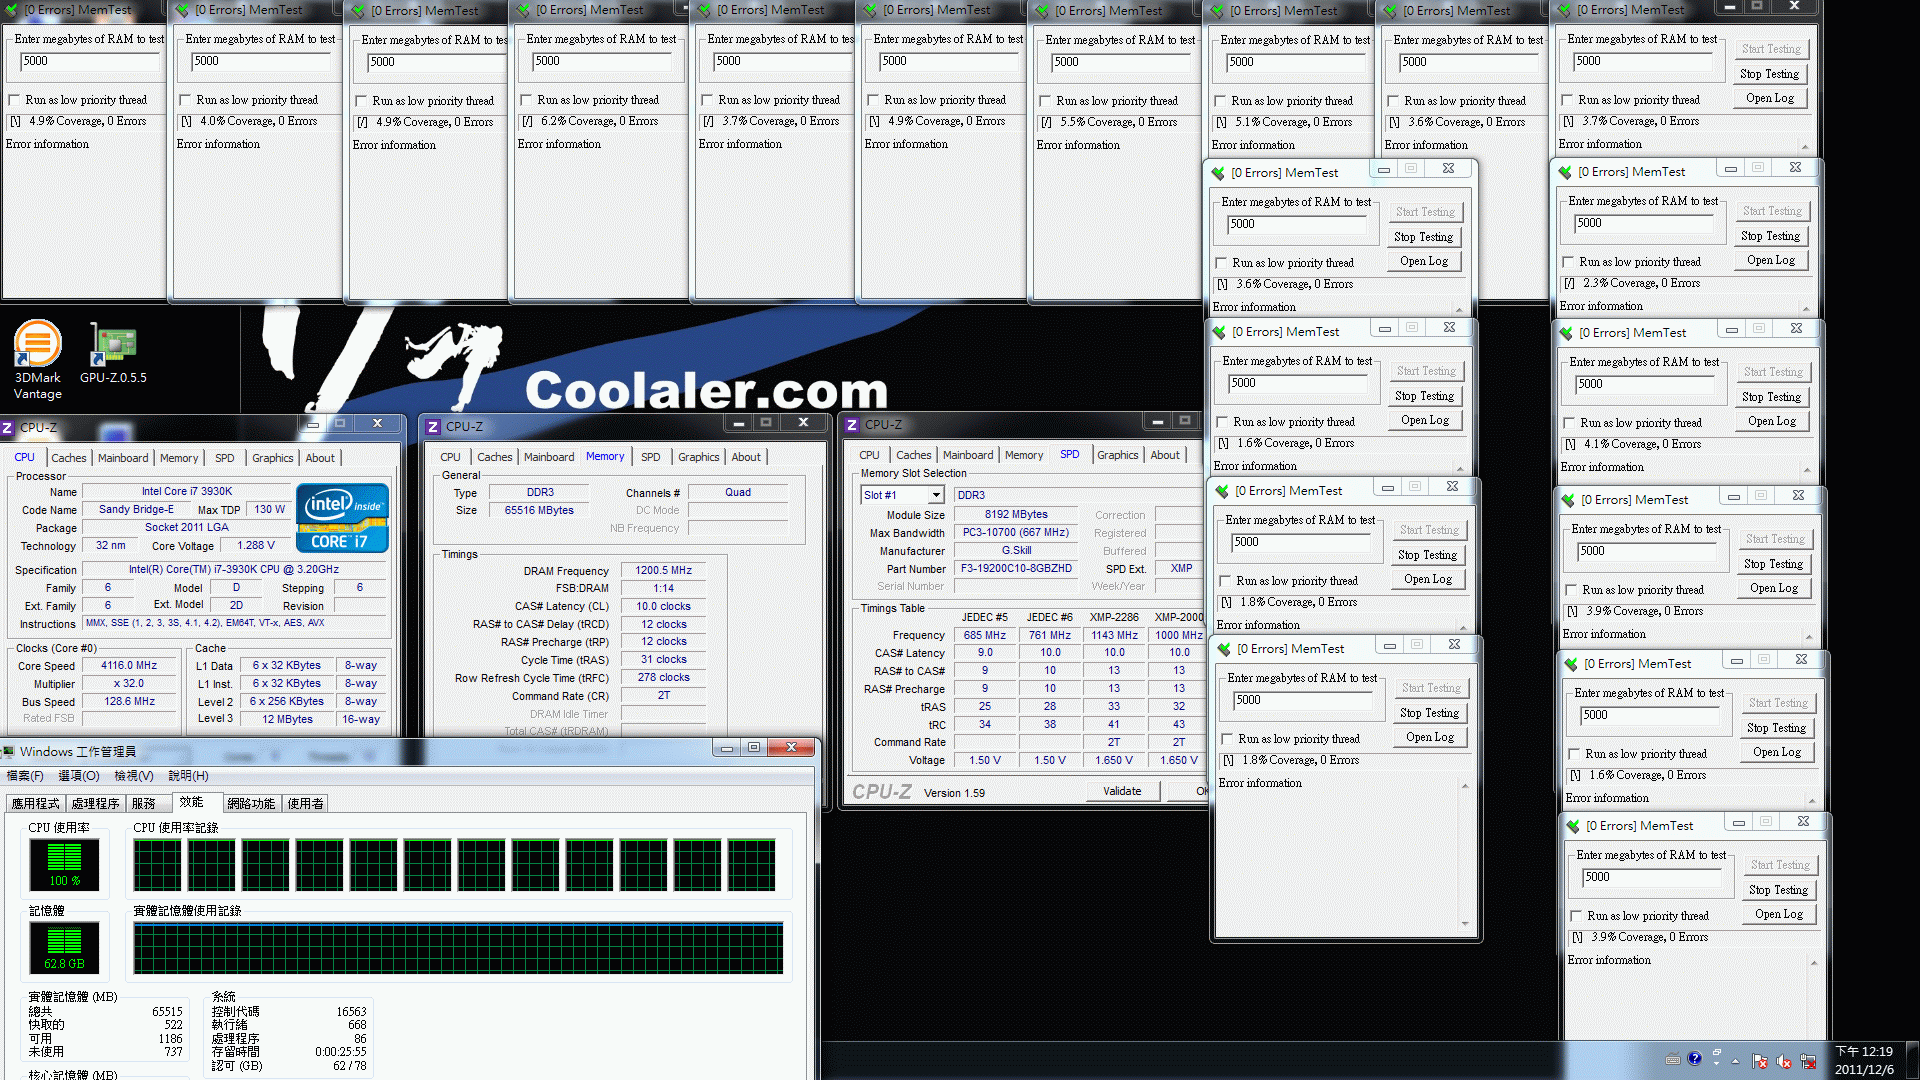Toggle low priority thread in 5.5% coverage window
Viewport: 1920px width, 1080px height.
1045,101
